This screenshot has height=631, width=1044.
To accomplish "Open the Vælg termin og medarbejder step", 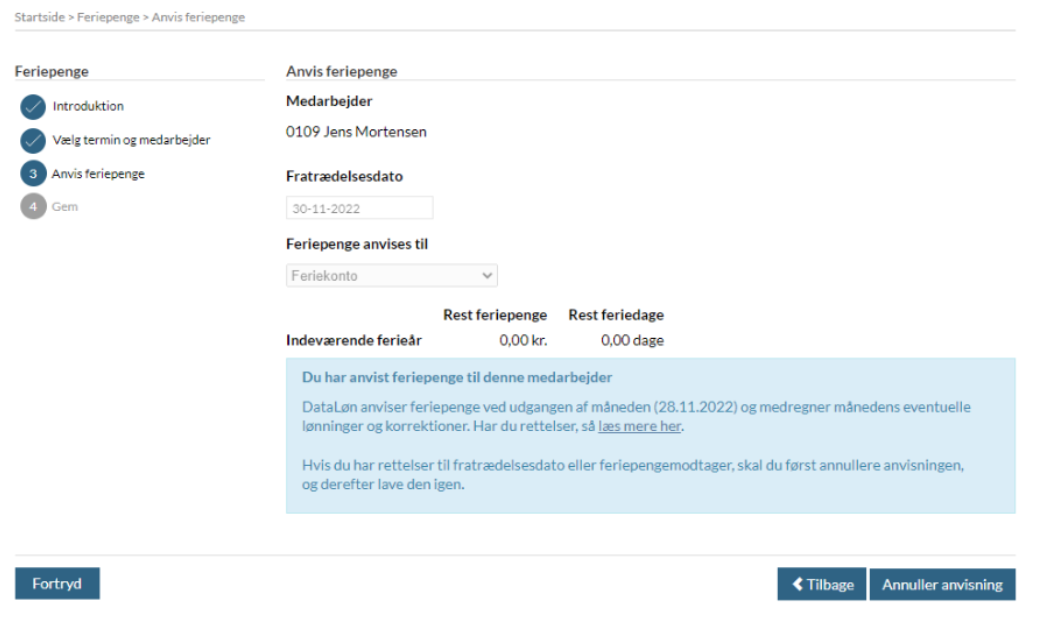I will [x=131, y=140].
